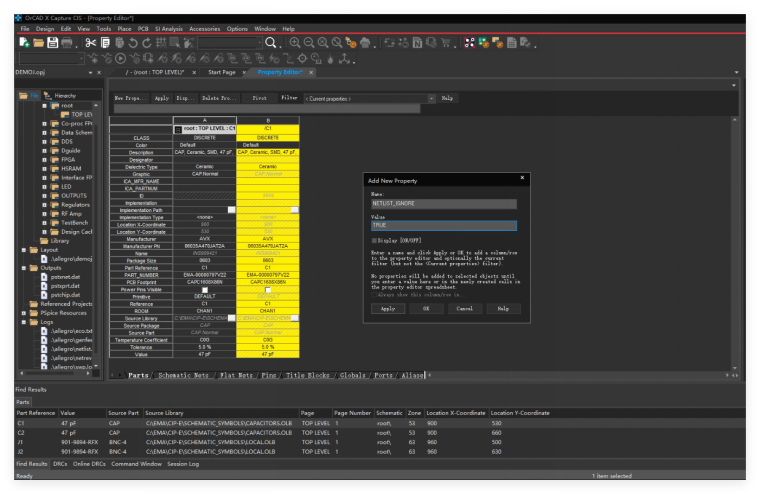Click the Implementation Path browse box in column A
Image resolution: width=761 pixels, height=495 pixels.
pyautogui.click(x=232, y=210)
